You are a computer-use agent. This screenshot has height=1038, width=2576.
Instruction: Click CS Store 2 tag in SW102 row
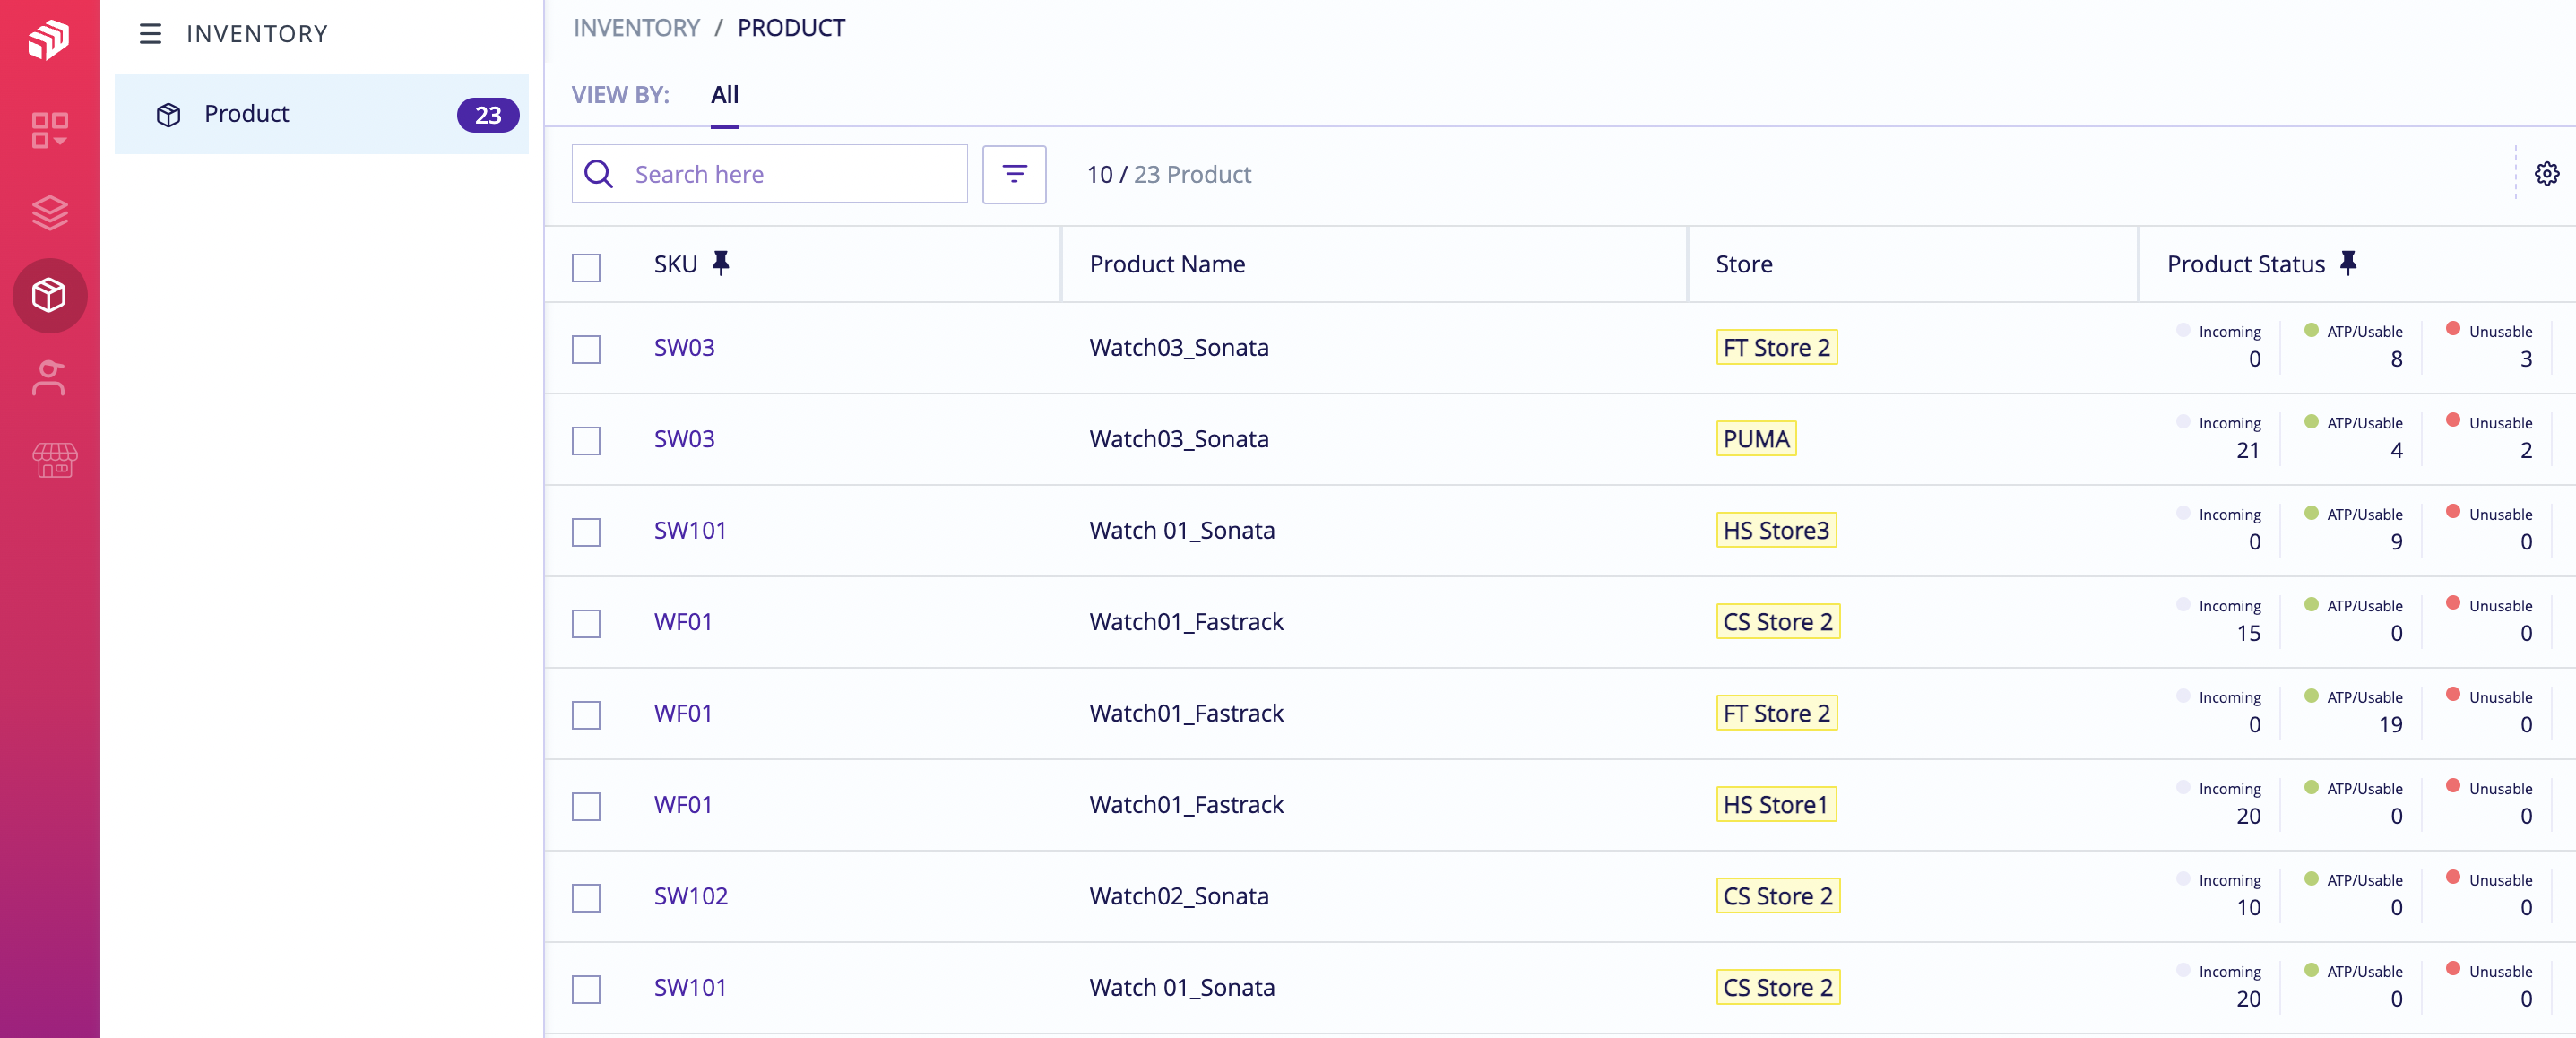point(1778,896)
